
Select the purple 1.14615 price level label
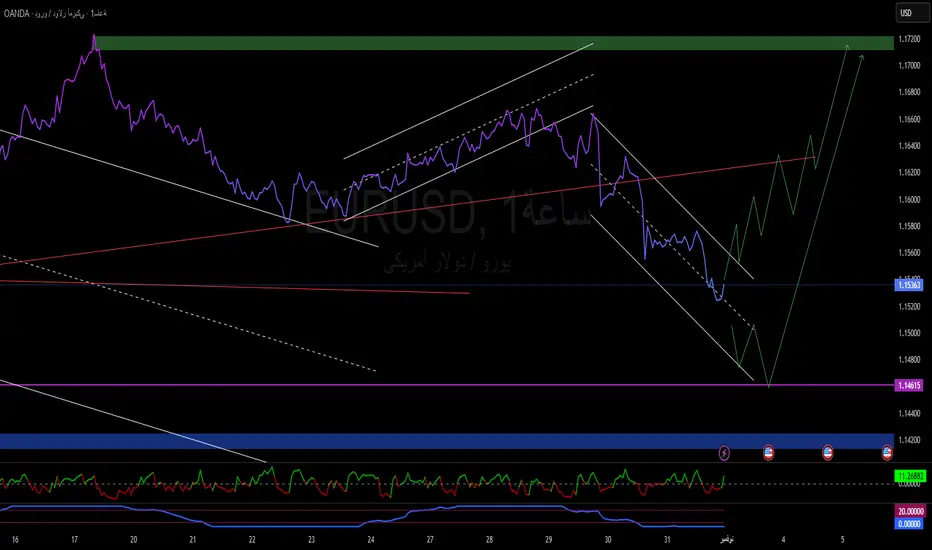tap(909, 385)
